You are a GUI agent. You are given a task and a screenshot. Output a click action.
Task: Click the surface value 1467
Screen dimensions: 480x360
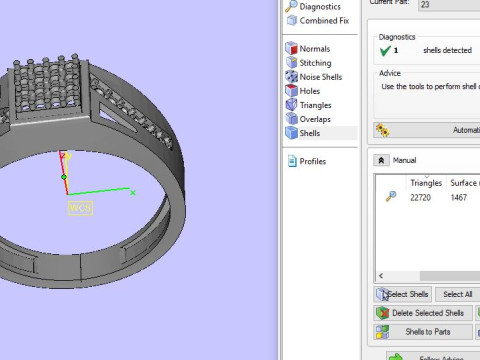[x=459, y=197]
